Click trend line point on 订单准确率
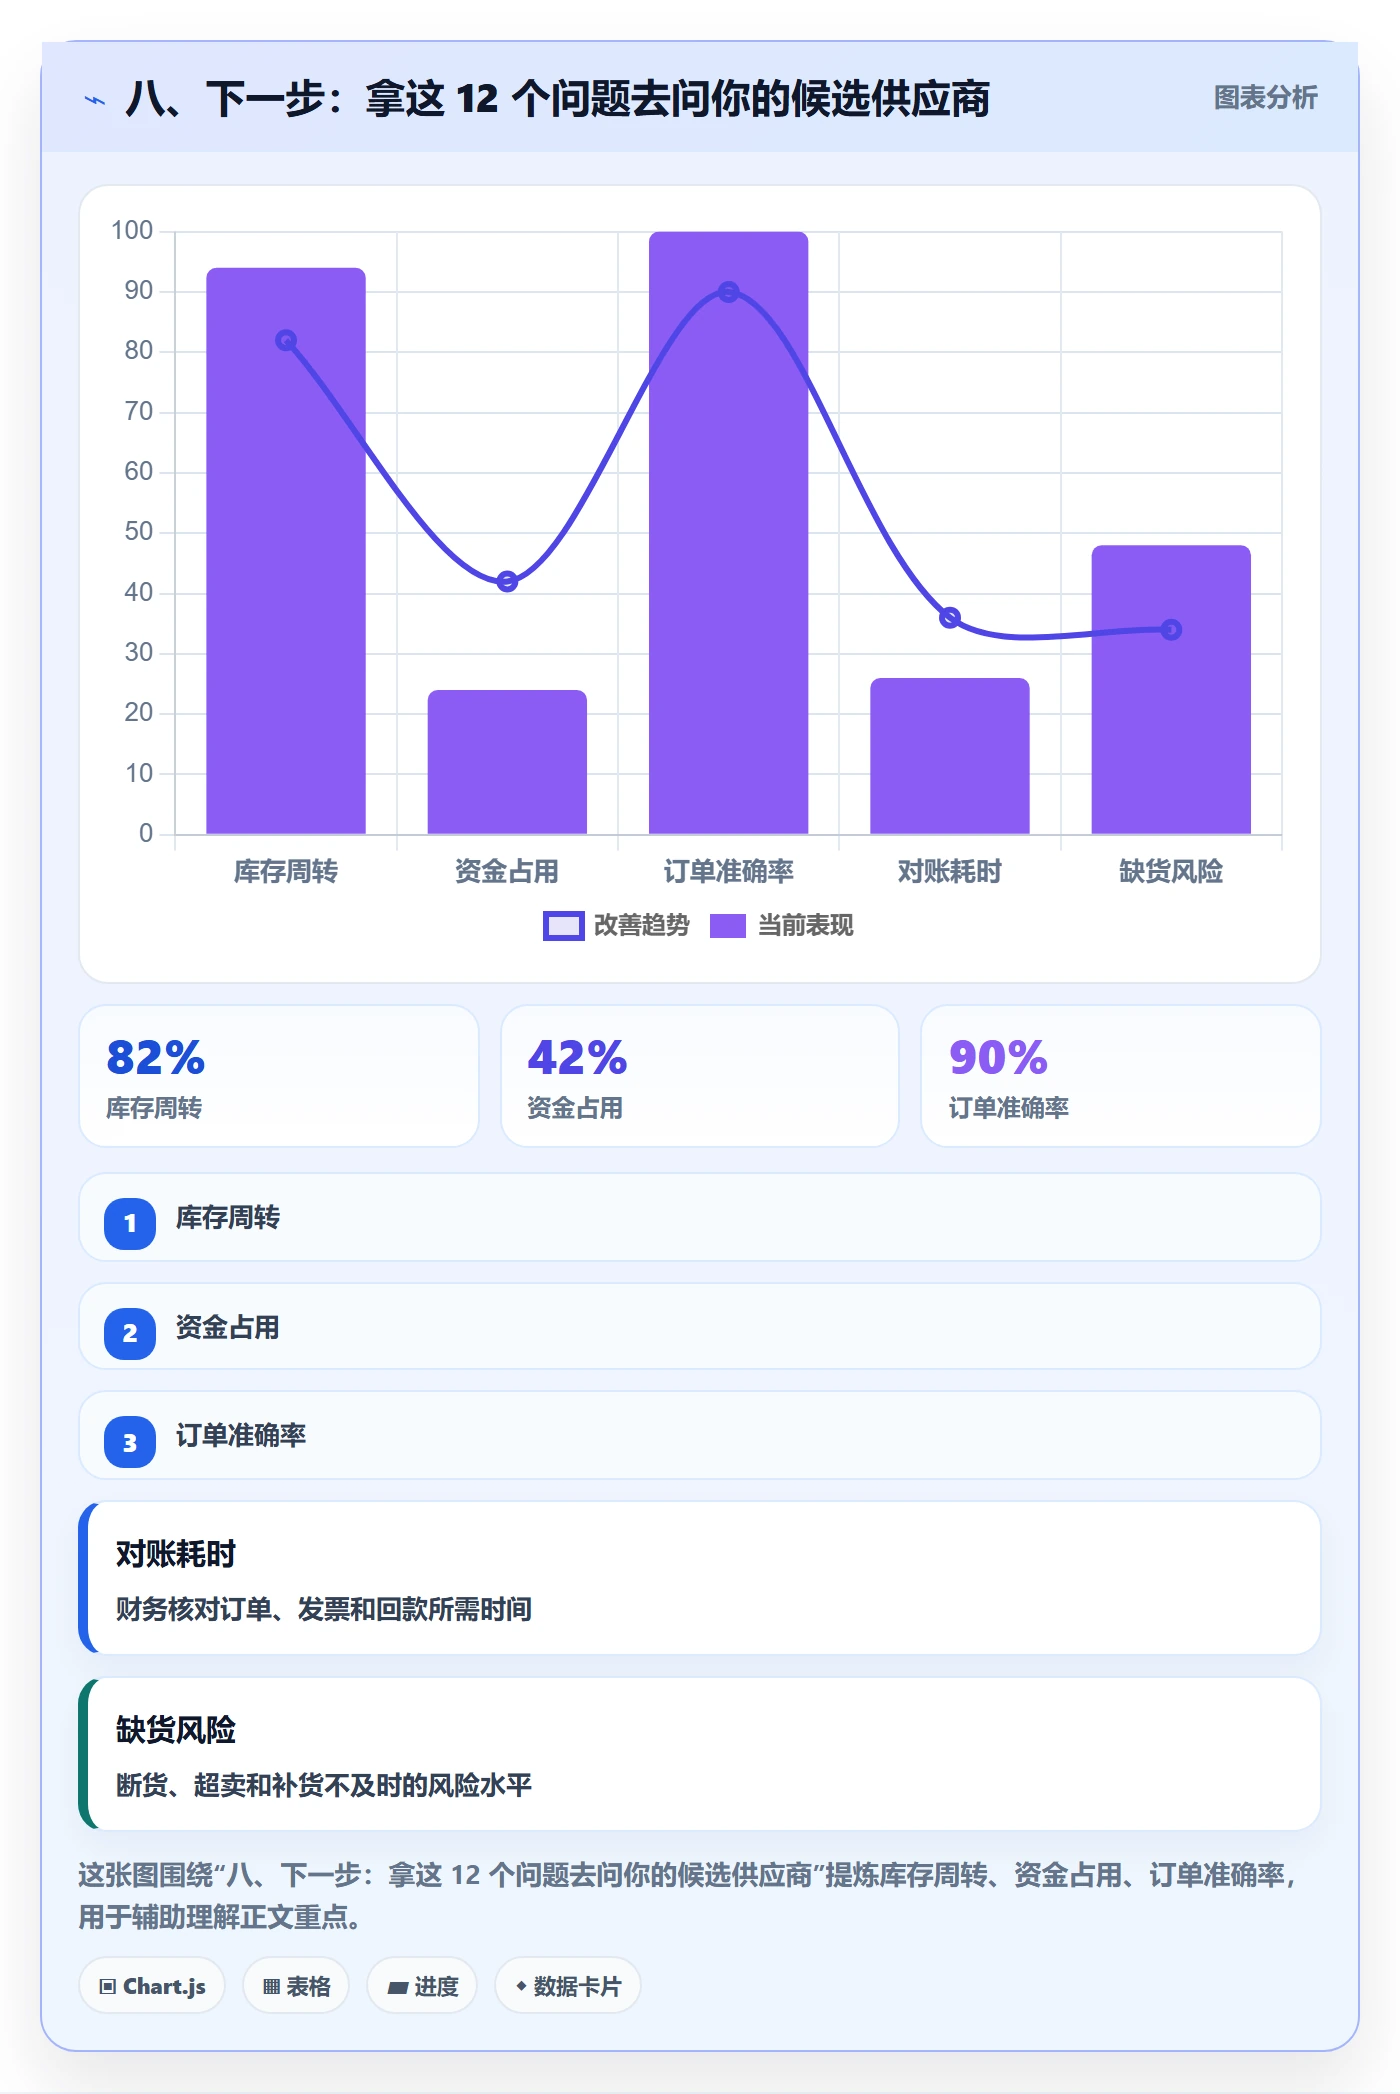This screenshot has width=1400, height=2094. click(x=729, y=292)
